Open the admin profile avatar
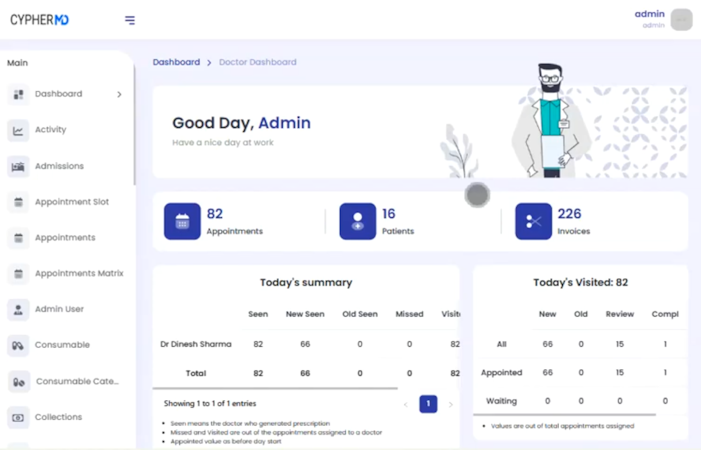This screenshot has width=701, height=450. [681, 20]
